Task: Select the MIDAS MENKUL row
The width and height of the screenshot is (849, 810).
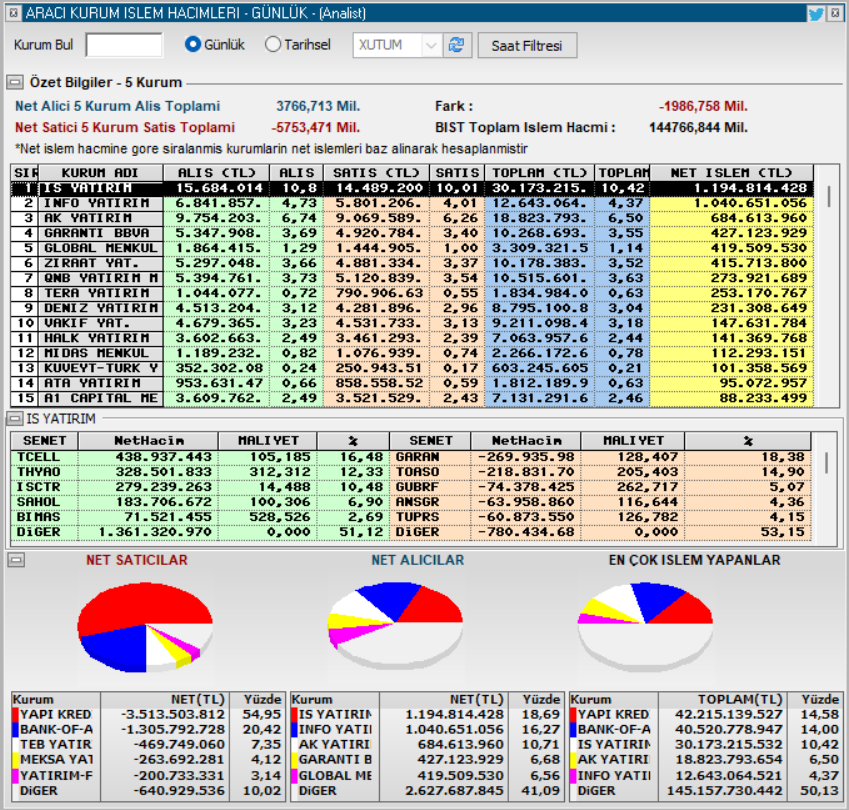Action: point(412,353)
